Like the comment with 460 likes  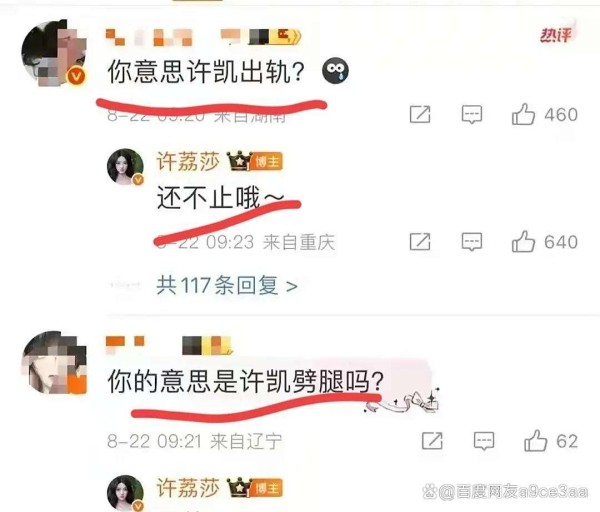[523, 114]
